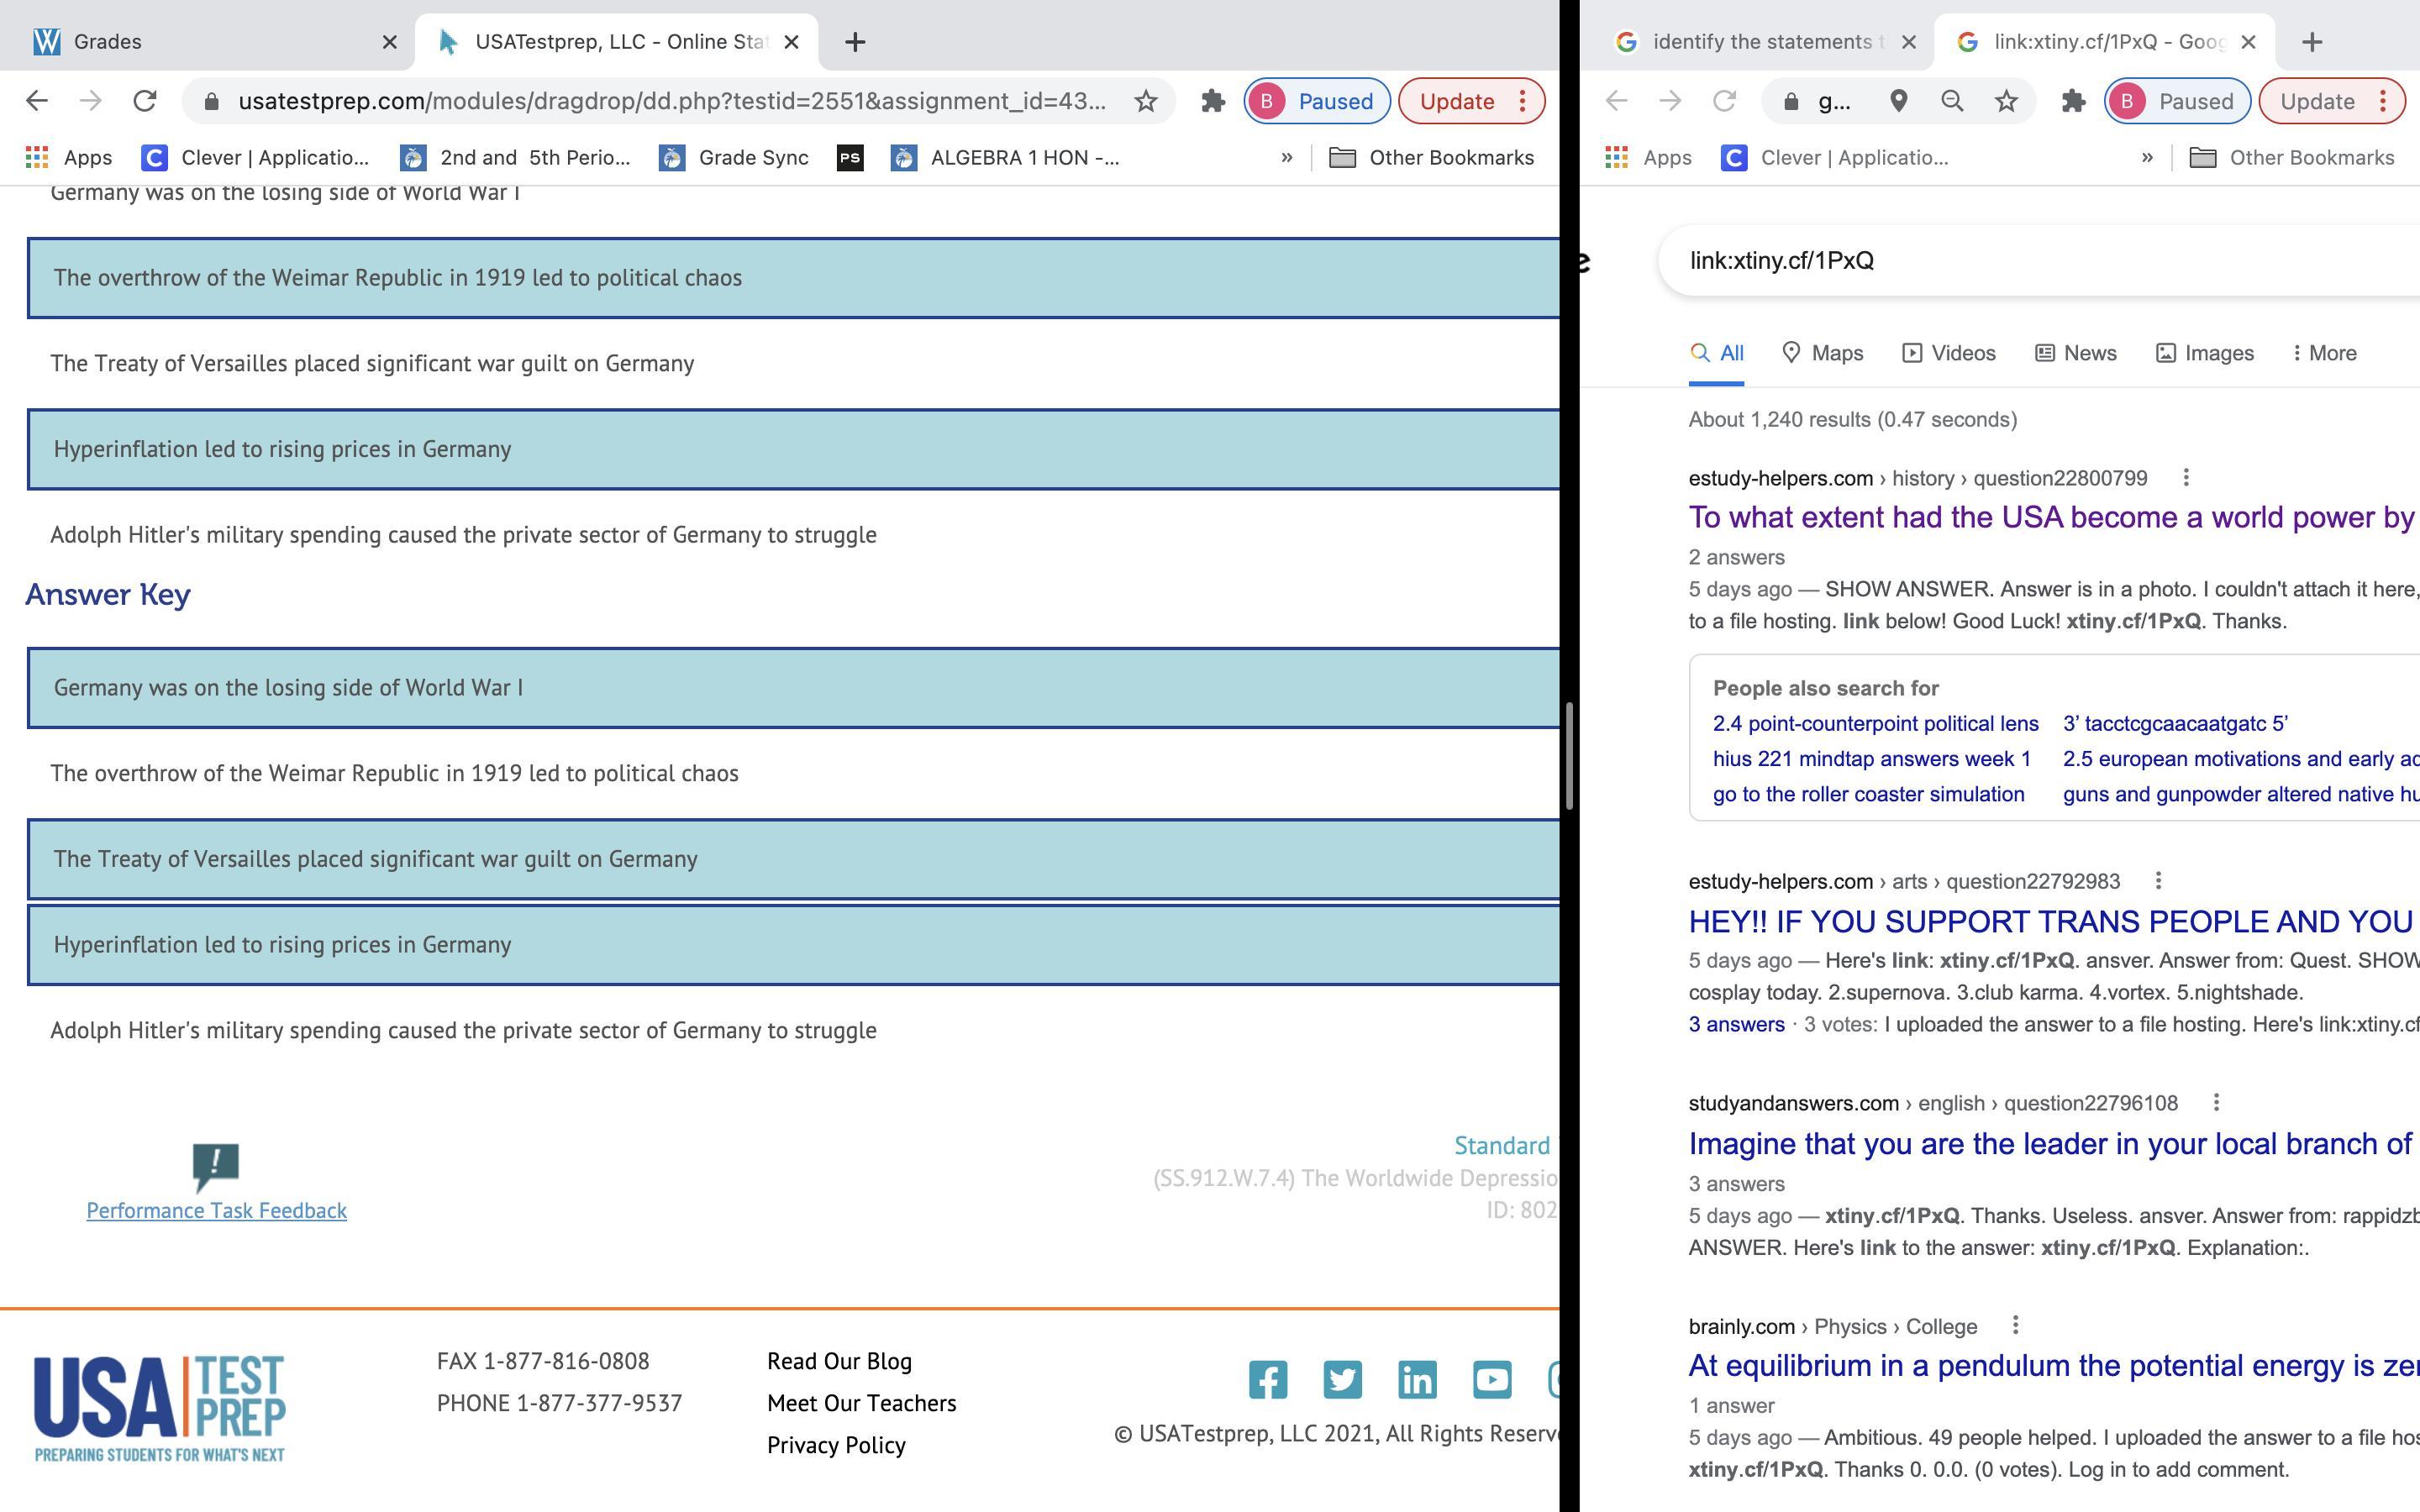Expand hidden bookmarks chevron in left browser
The image size is (2420, 1512).
[1286, 158]
